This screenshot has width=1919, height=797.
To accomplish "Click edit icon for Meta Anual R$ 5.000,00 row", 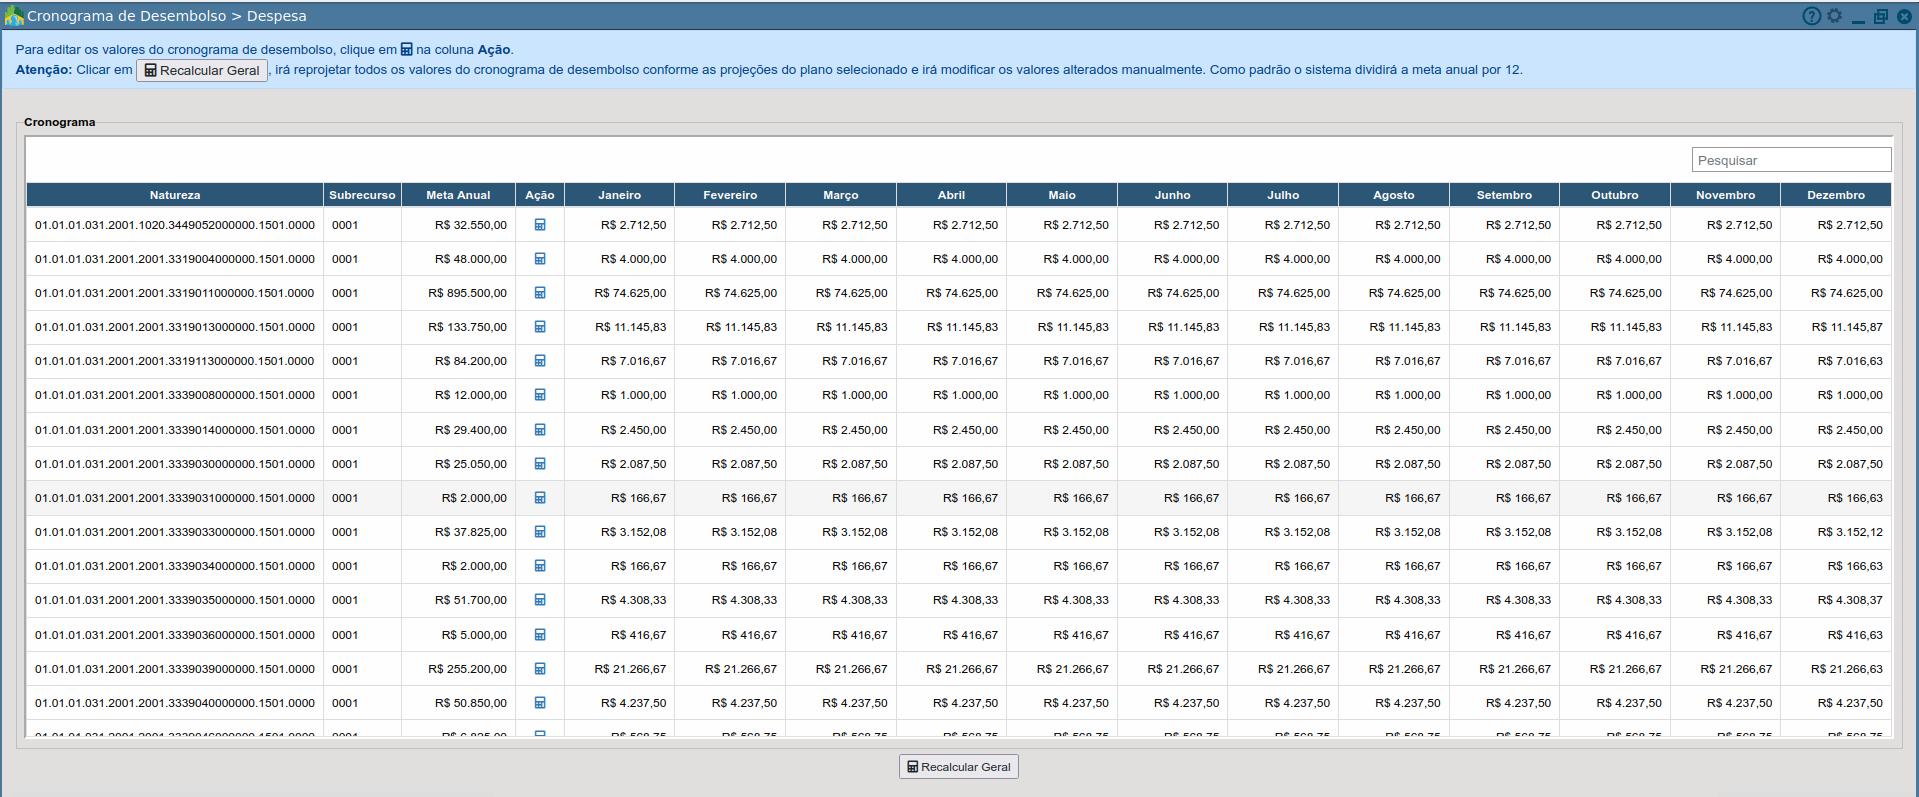I will [540, 635].
